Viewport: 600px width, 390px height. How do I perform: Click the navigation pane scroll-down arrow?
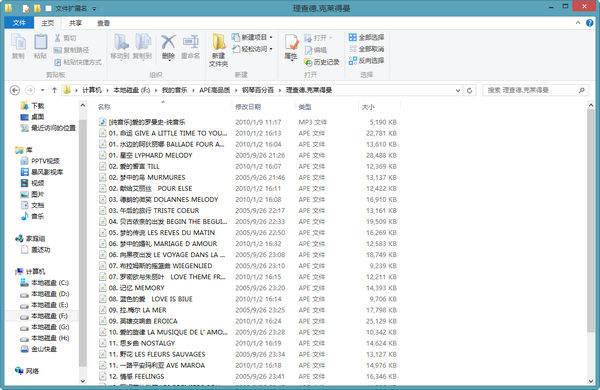point(83,380)
